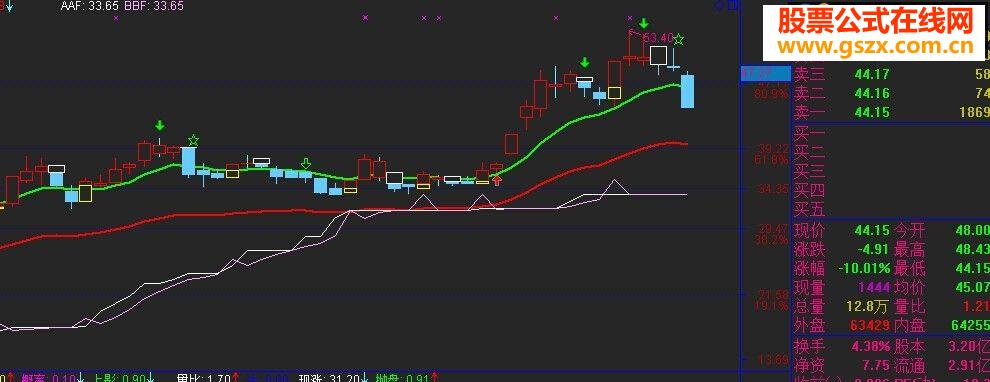Click the red up arrow signal marker
This screenshot has width=990, height=382.
coord(498,181)
